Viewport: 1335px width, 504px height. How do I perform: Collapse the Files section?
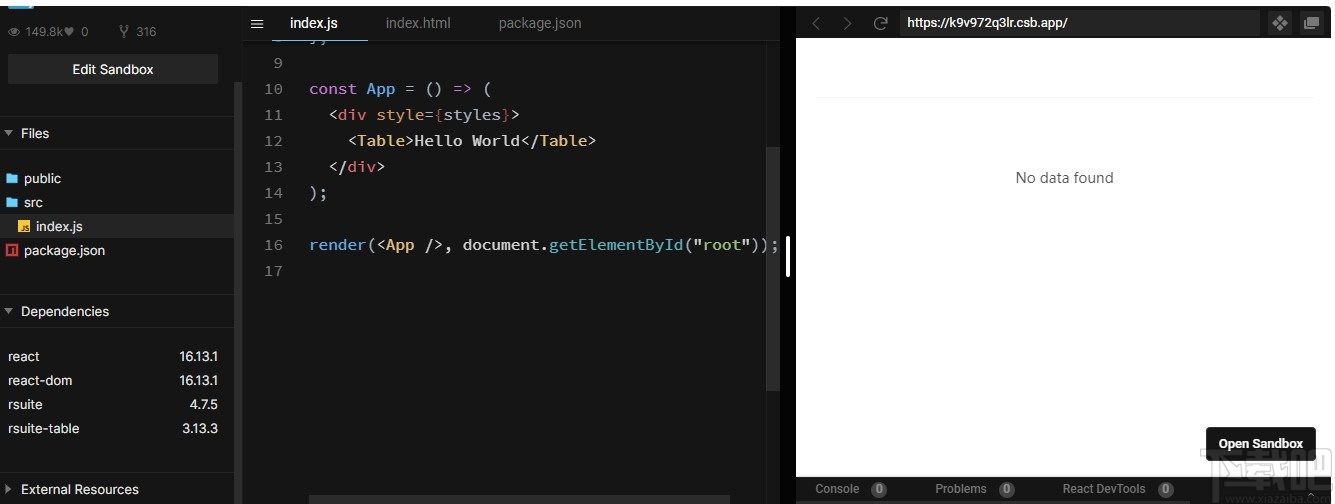[x=9, y=133]
